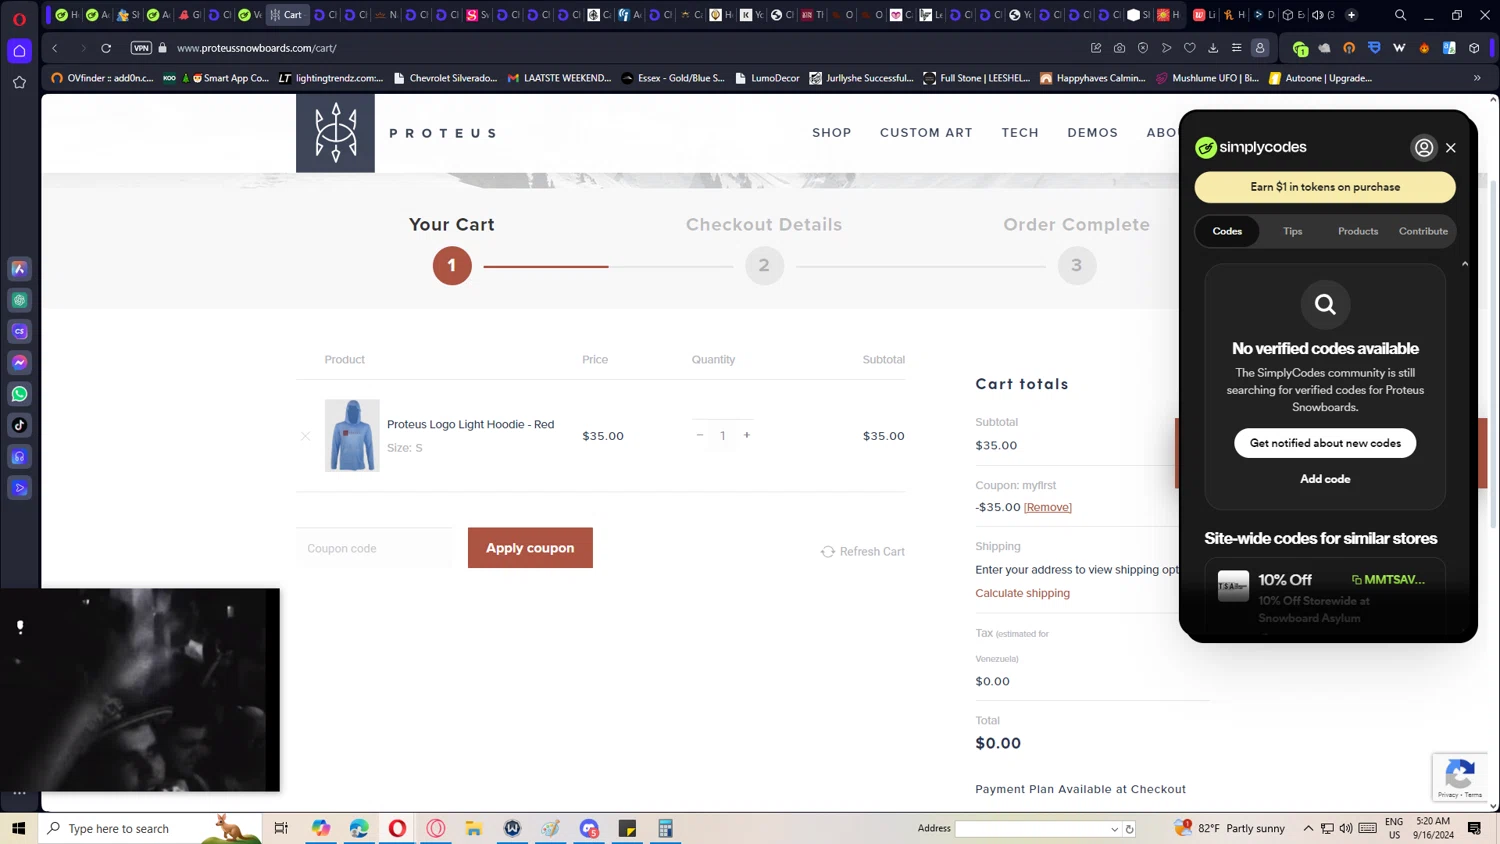Show hidden bookmarks with double chevron
The height and width of the screenshot is (844, 1500).
(x=1477, y=78)
